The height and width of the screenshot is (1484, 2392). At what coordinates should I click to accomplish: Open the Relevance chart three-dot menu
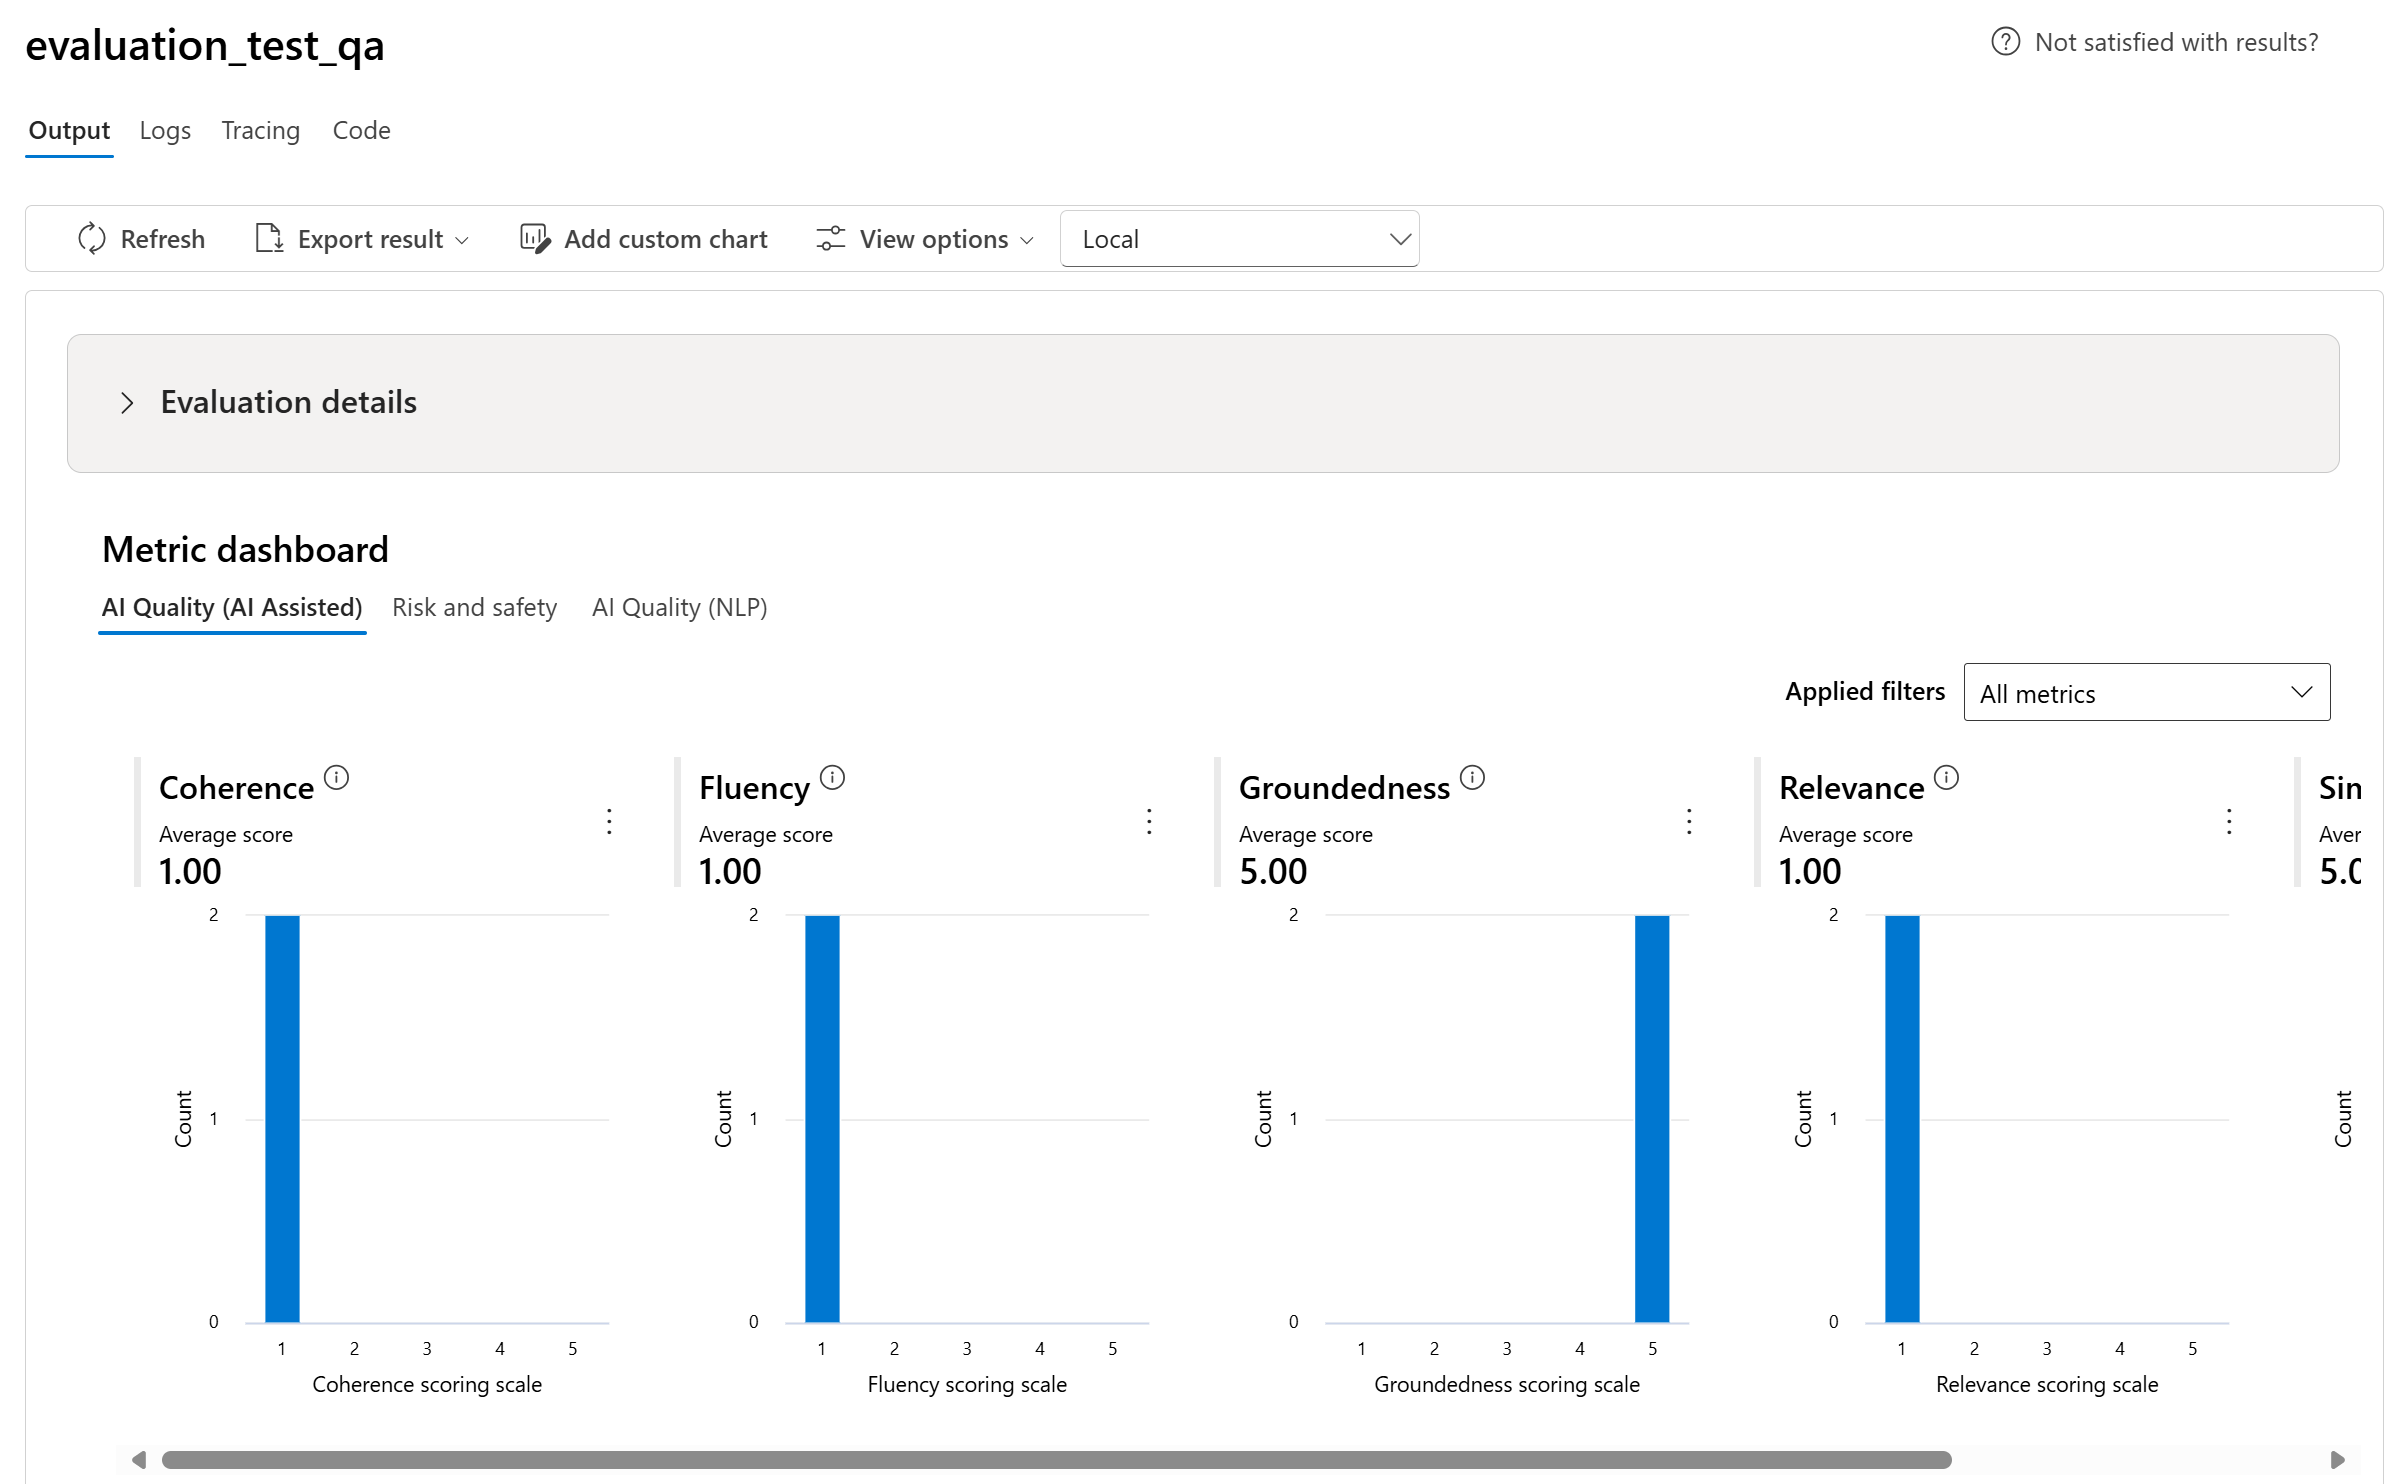2229,822
